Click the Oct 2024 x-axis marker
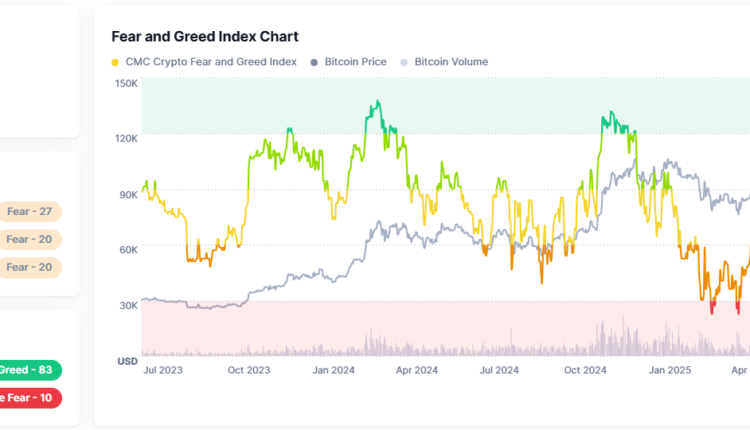Image resolution: width=750 pixels, height=430 pixels. [585, 370]
